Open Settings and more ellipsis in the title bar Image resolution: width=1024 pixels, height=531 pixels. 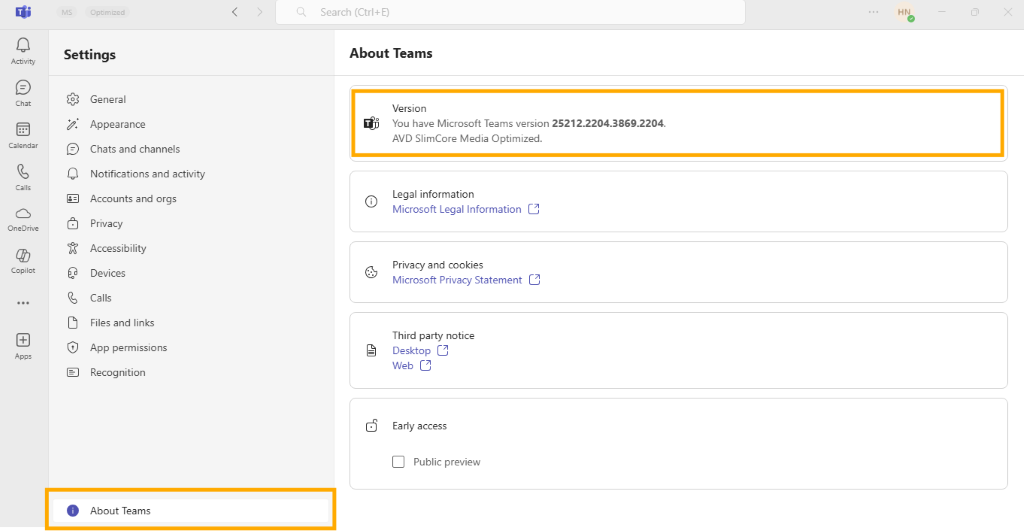tap(873, 12)
